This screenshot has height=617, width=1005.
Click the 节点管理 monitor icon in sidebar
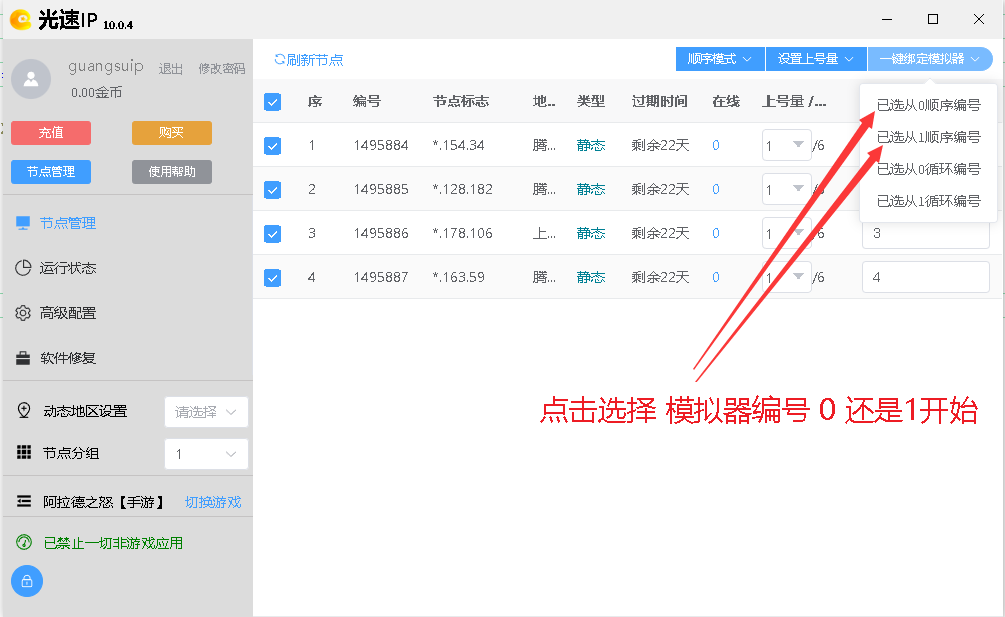tap(24, 223)
